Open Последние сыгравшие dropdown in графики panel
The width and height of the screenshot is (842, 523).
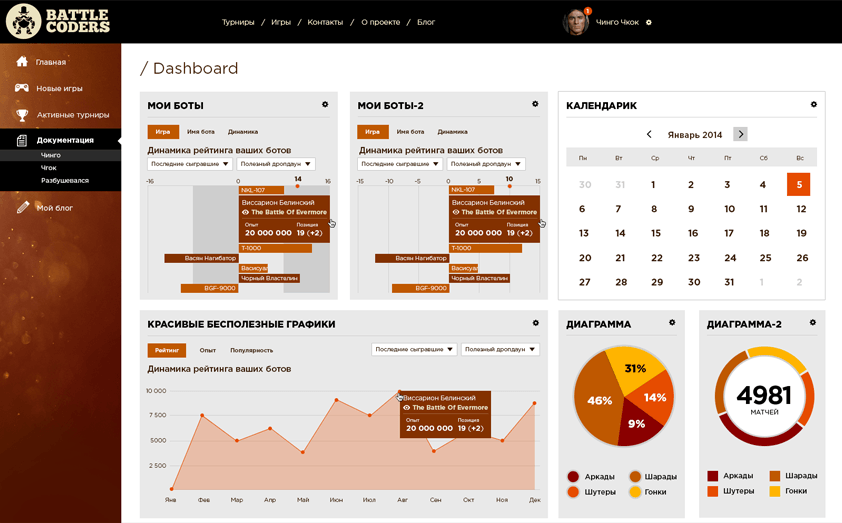pyautogui.click(x=414, y=349)
